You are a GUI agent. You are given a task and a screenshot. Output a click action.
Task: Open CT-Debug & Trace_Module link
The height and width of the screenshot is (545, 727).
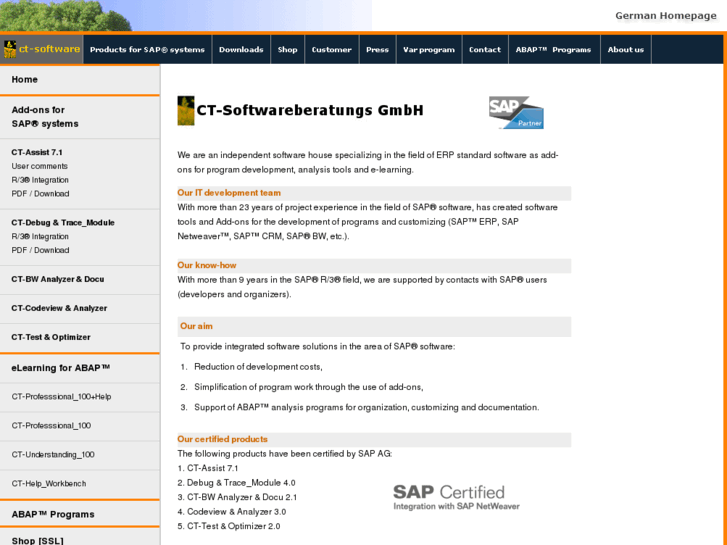pyautogui.click(x=63, y=223)
